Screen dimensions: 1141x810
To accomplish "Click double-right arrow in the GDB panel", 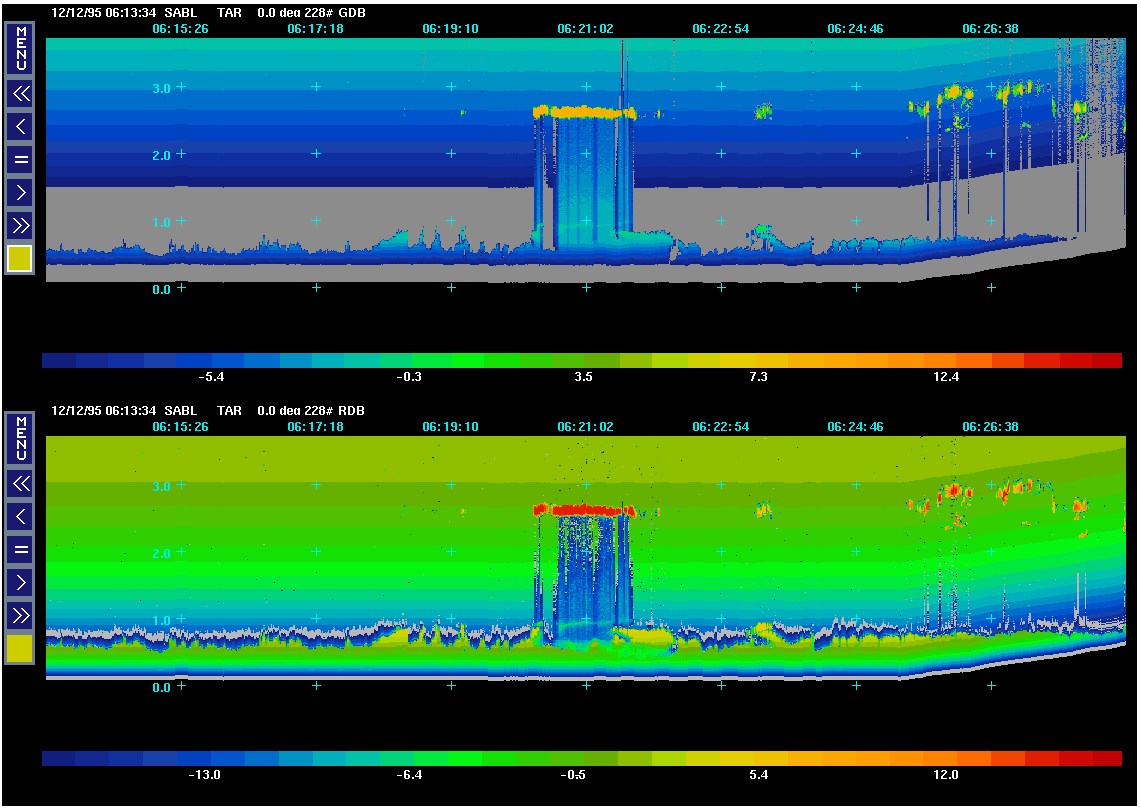I will (21, 224).
